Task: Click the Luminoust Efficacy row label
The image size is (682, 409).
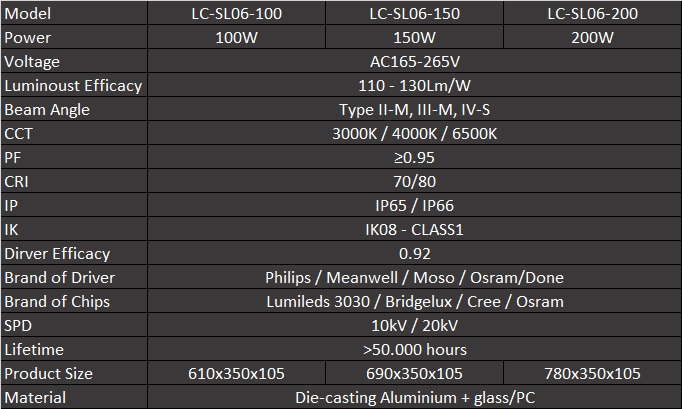Action: click(74, 86)
